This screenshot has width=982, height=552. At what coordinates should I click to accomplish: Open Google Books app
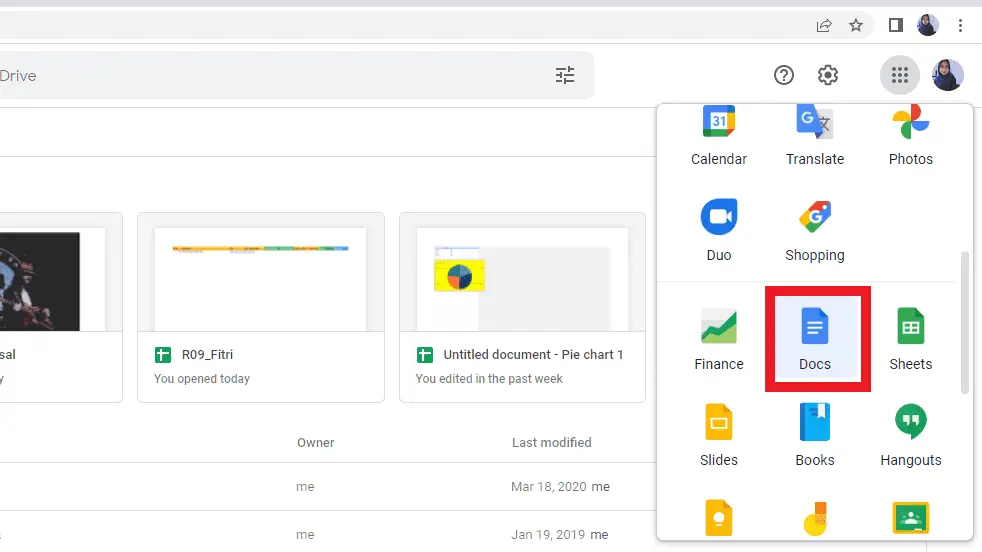point(815,435)
